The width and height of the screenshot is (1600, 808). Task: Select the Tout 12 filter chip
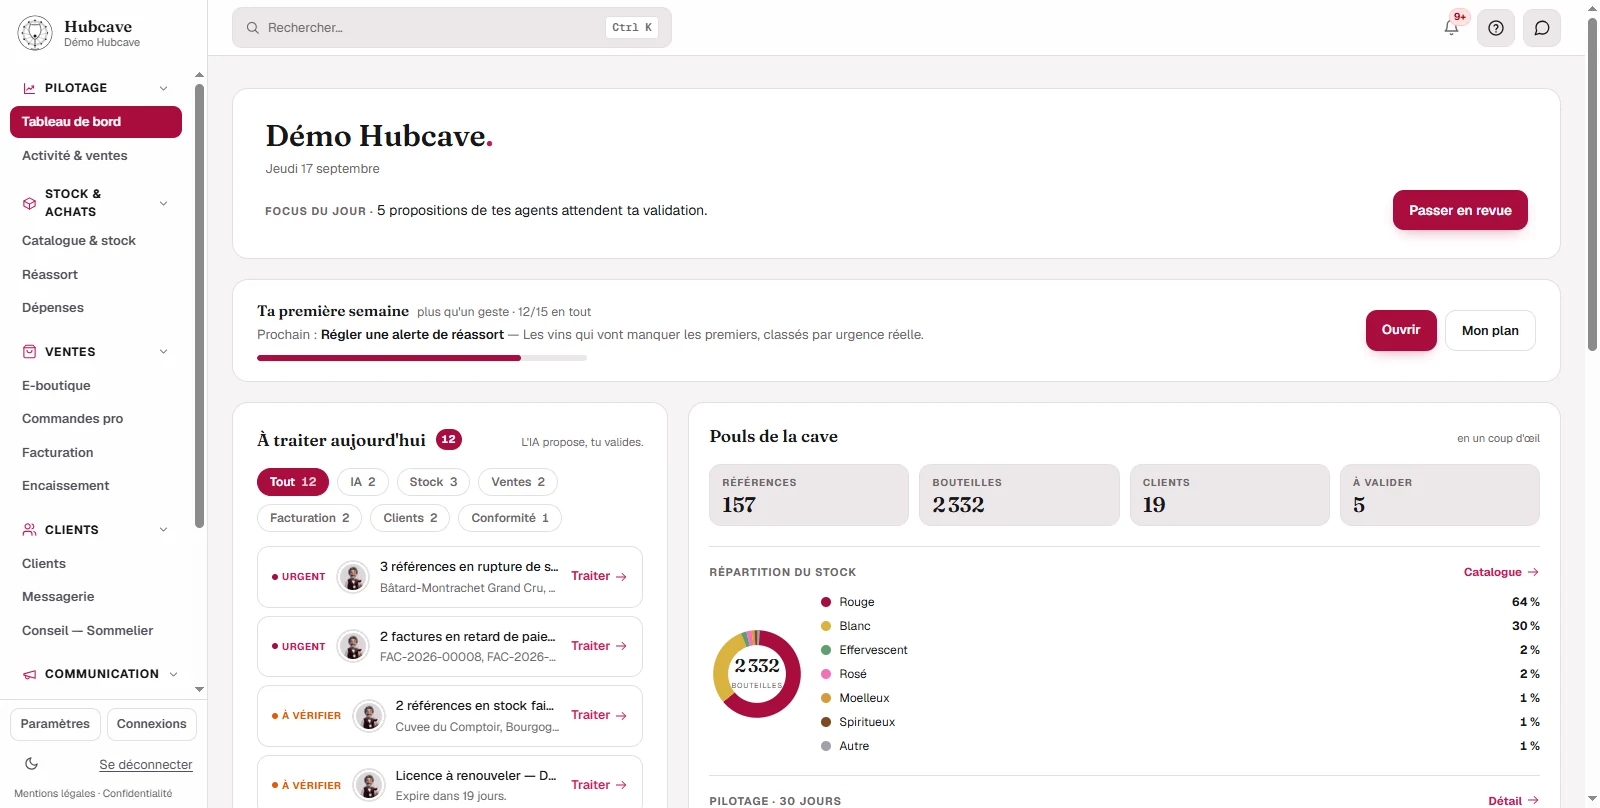point(293,482)
